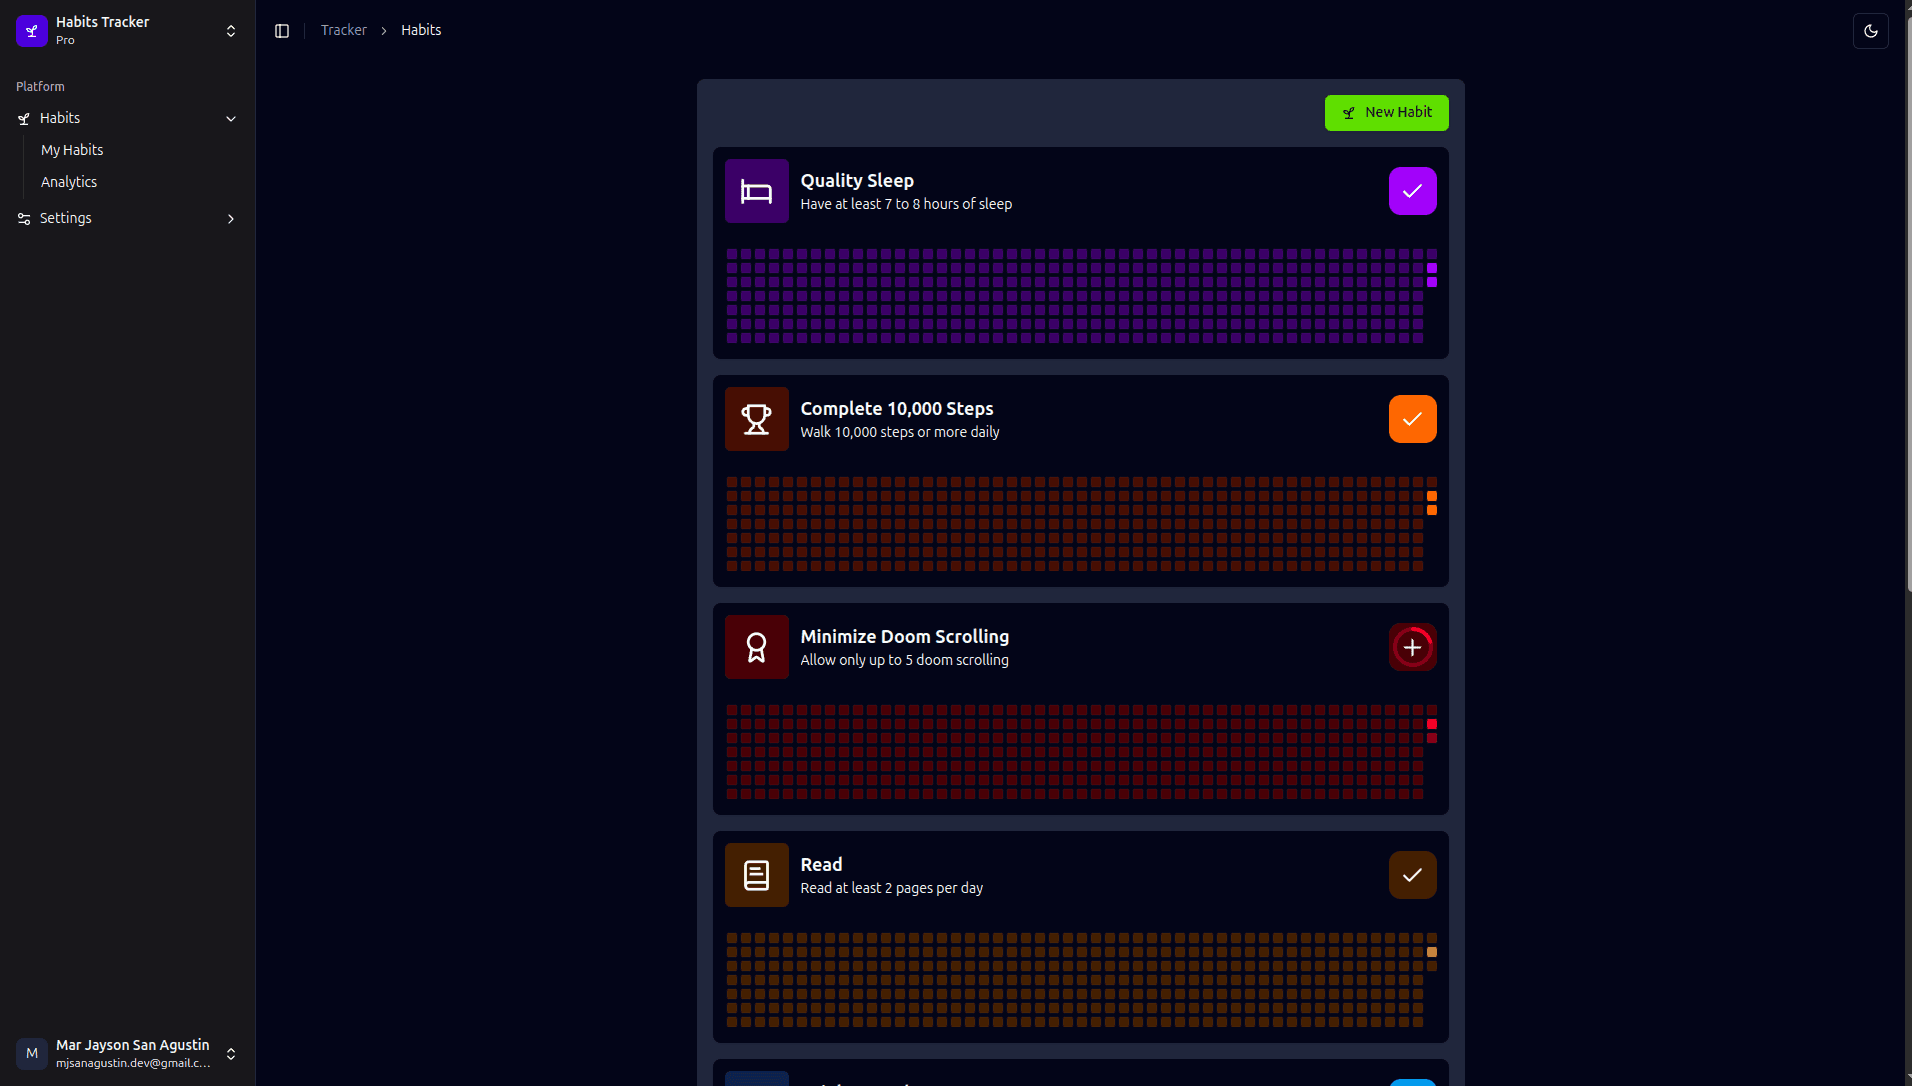Go to Analytics in the sidebar
1912x1086 pixels.
coord(69,182)
